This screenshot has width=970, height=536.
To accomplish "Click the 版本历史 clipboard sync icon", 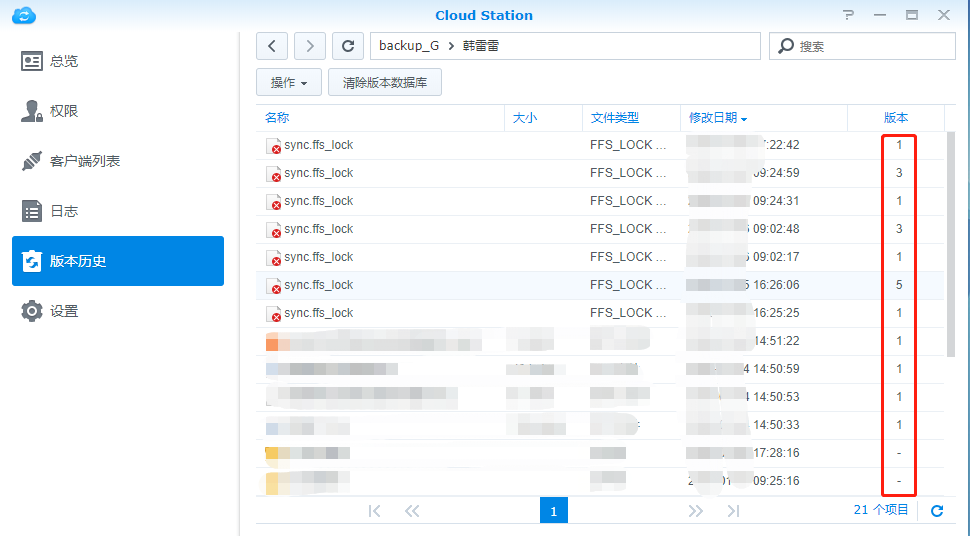I will [32, 261].
